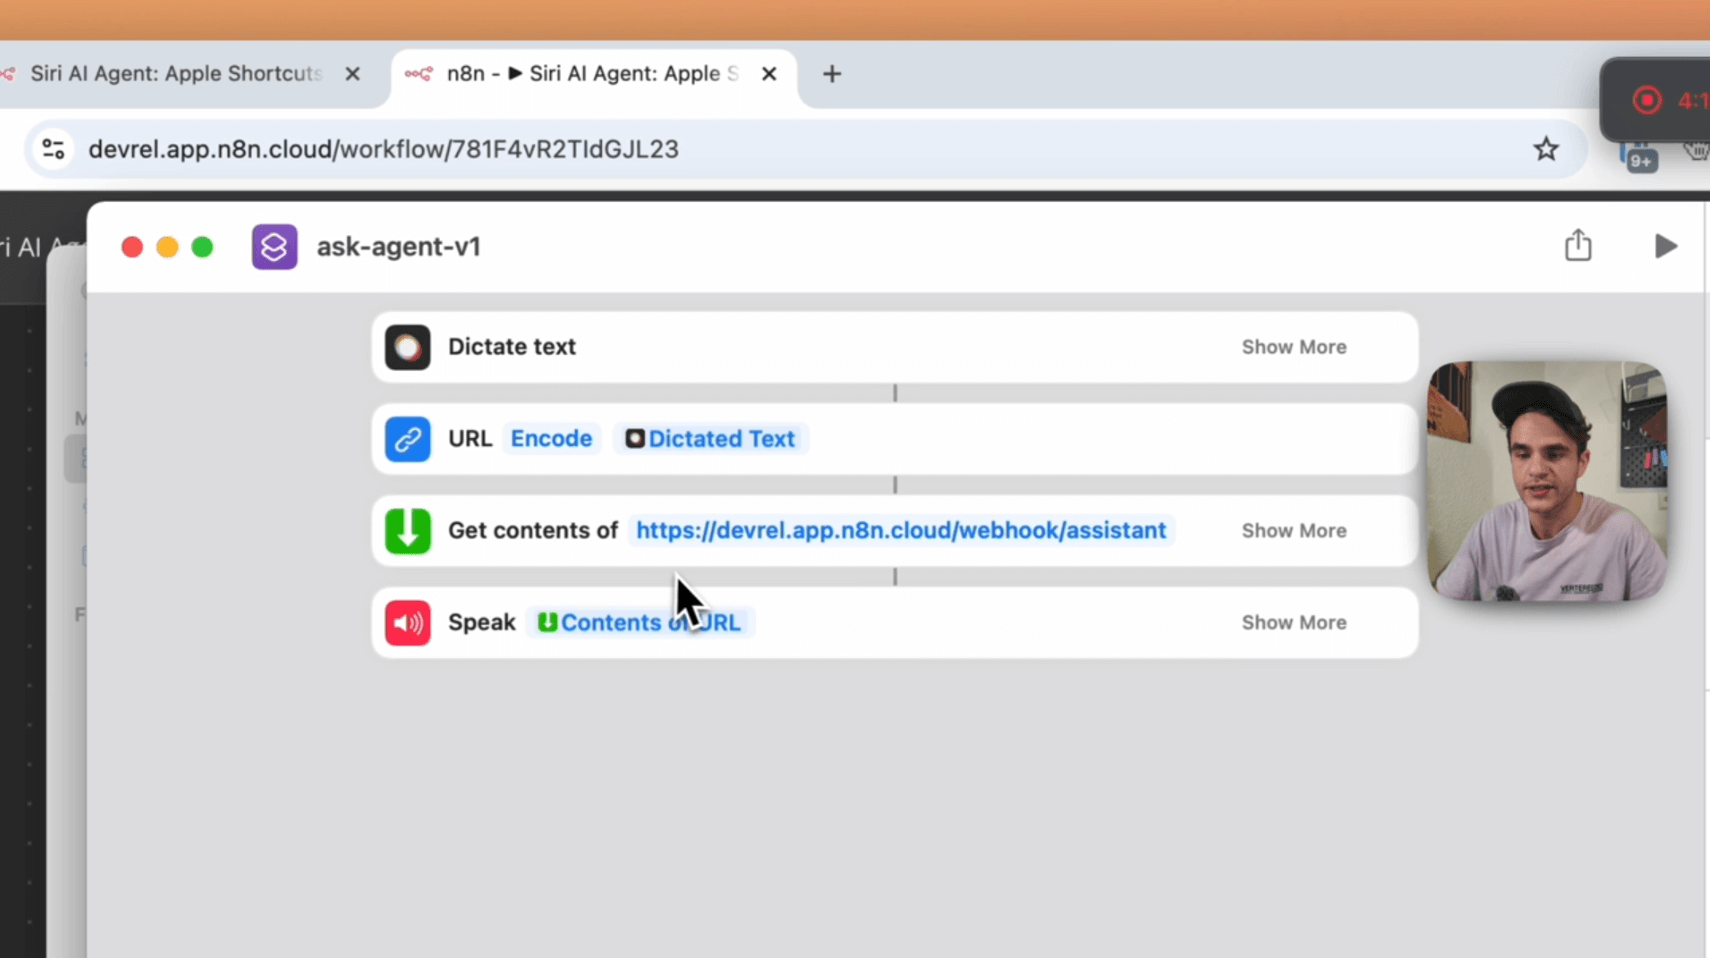Click the Contents of URL variable token

[640, 623]
